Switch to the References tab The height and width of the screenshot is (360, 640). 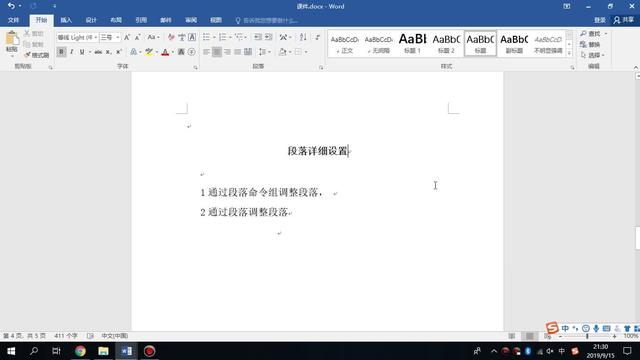pyautogui.click(x=141, y=20)
